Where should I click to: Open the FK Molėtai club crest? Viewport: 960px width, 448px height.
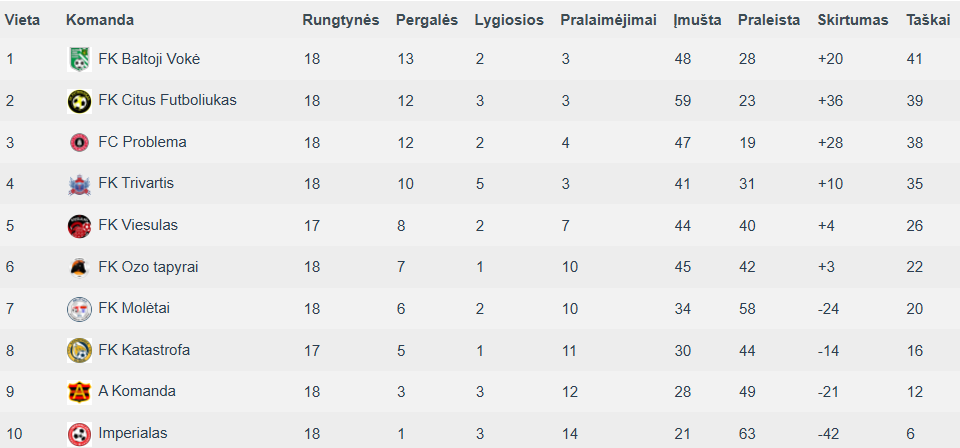[79, 308]
